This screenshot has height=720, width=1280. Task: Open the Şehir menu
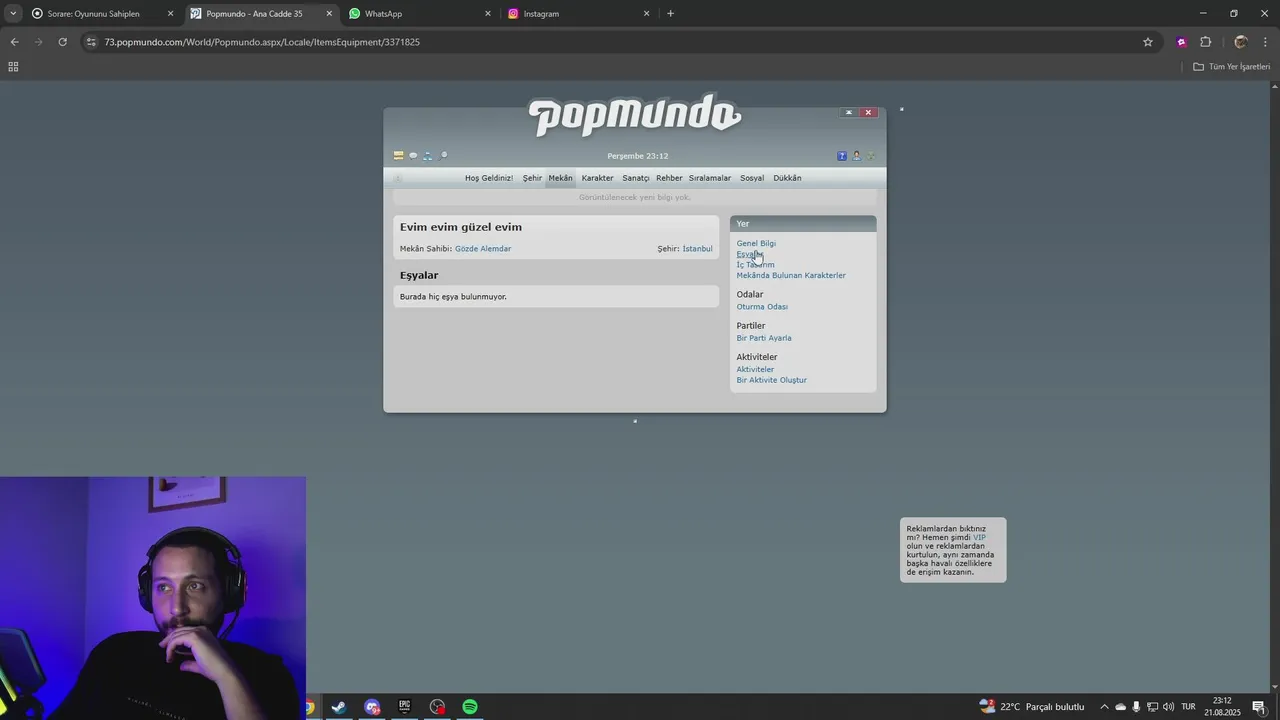532,178
